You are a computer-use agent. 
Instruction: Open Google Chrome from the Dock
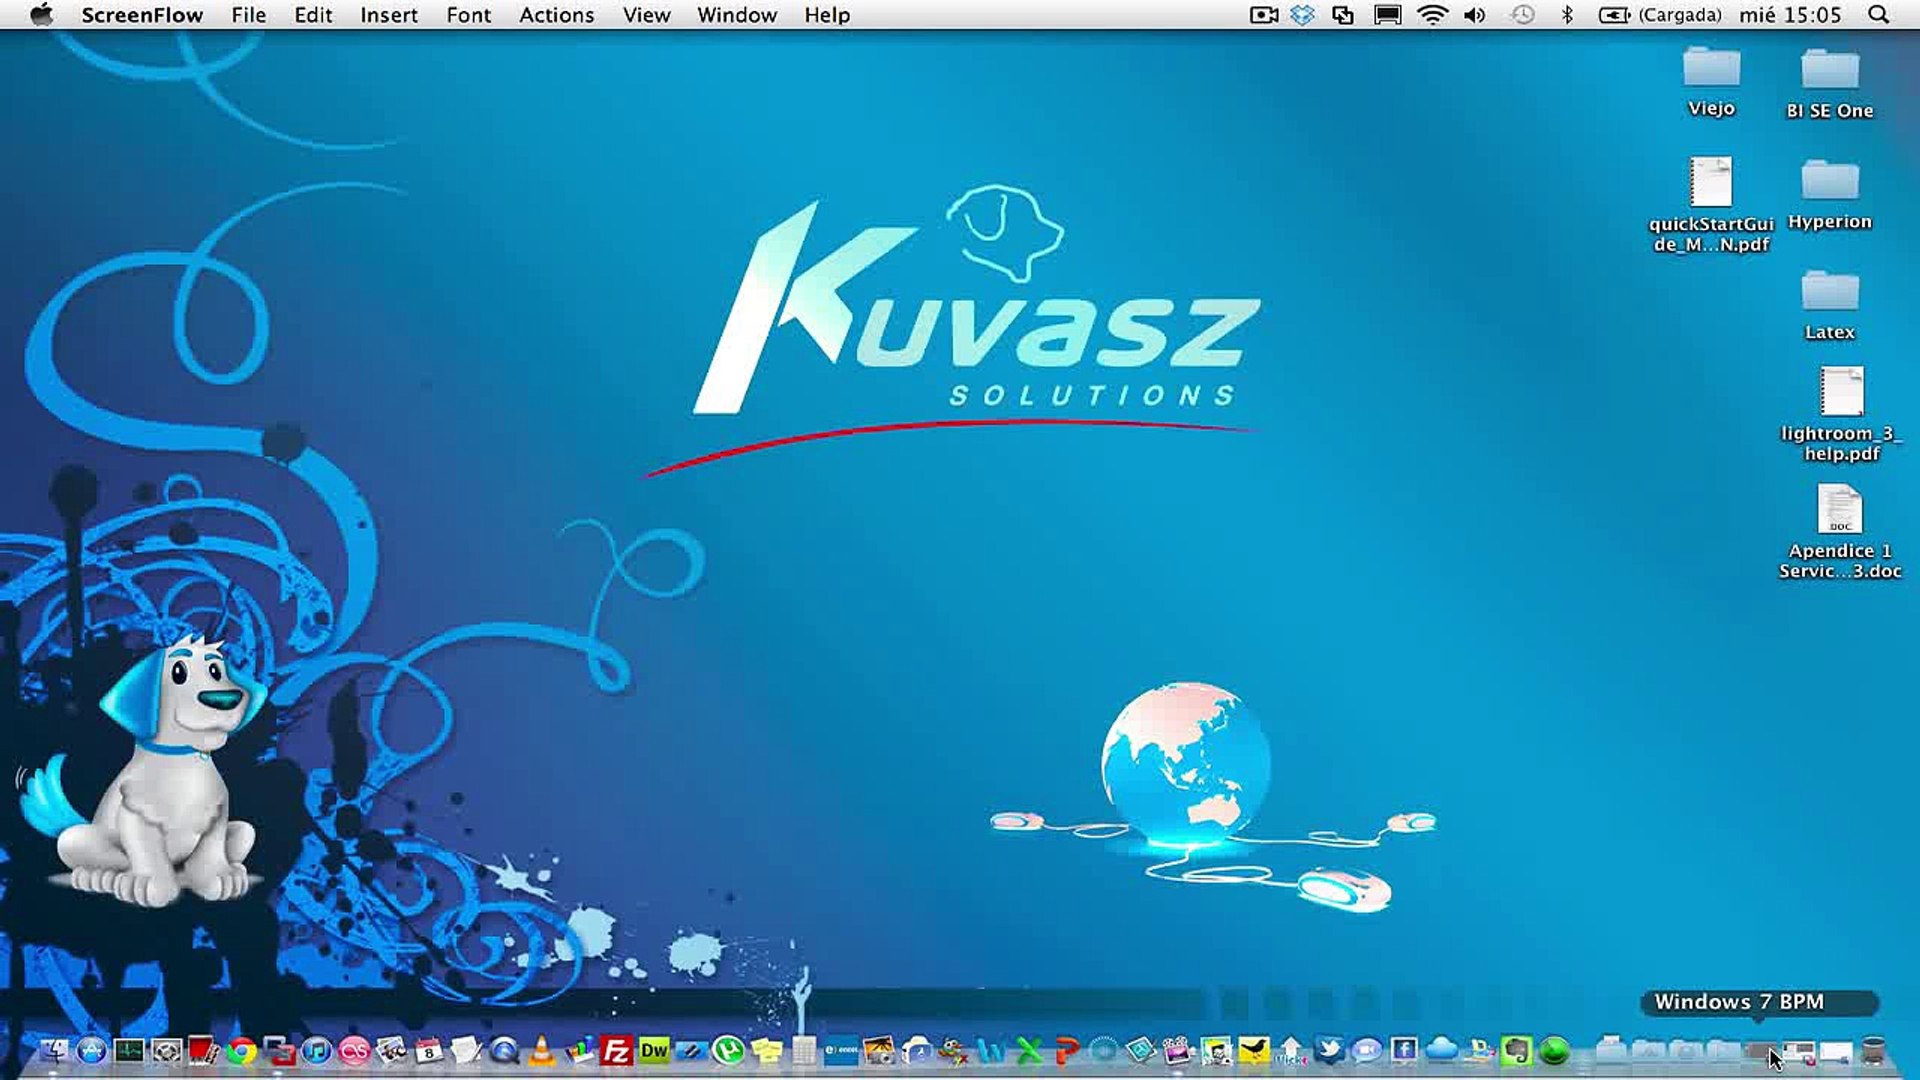(x=241, y=1051)
